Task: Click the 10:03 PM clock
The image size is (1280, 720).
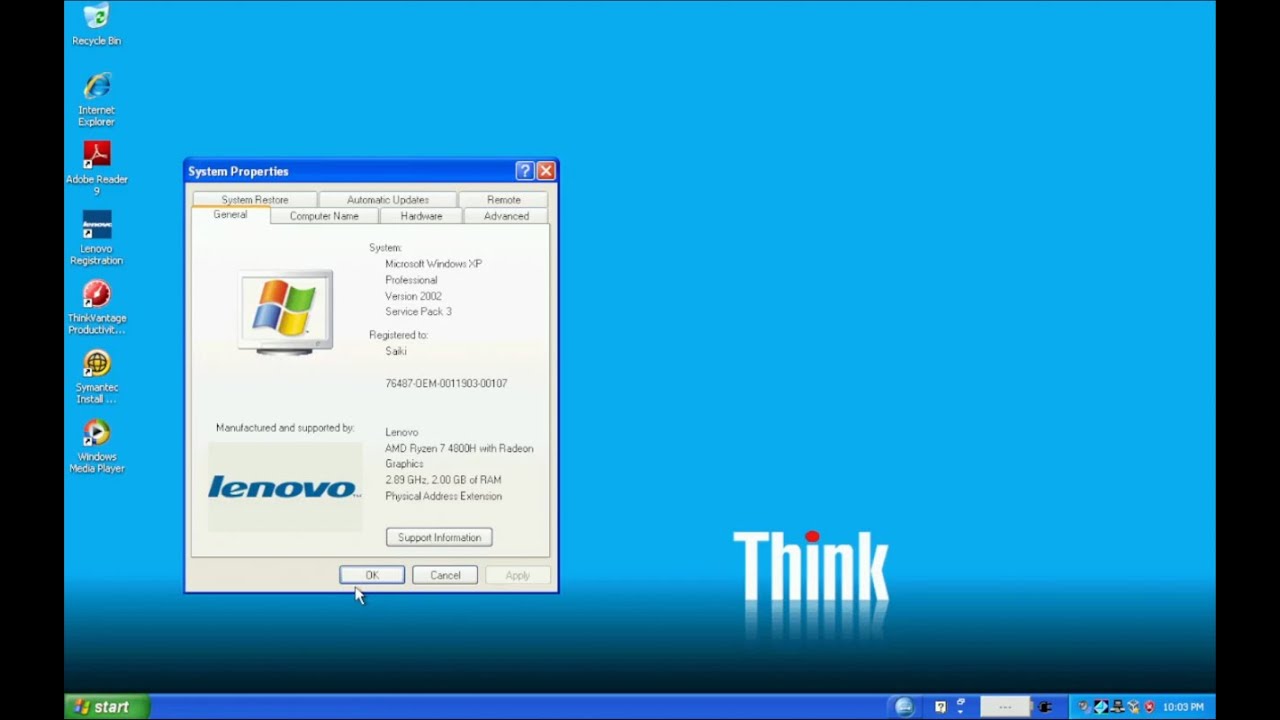Action: coord(1183,707)
